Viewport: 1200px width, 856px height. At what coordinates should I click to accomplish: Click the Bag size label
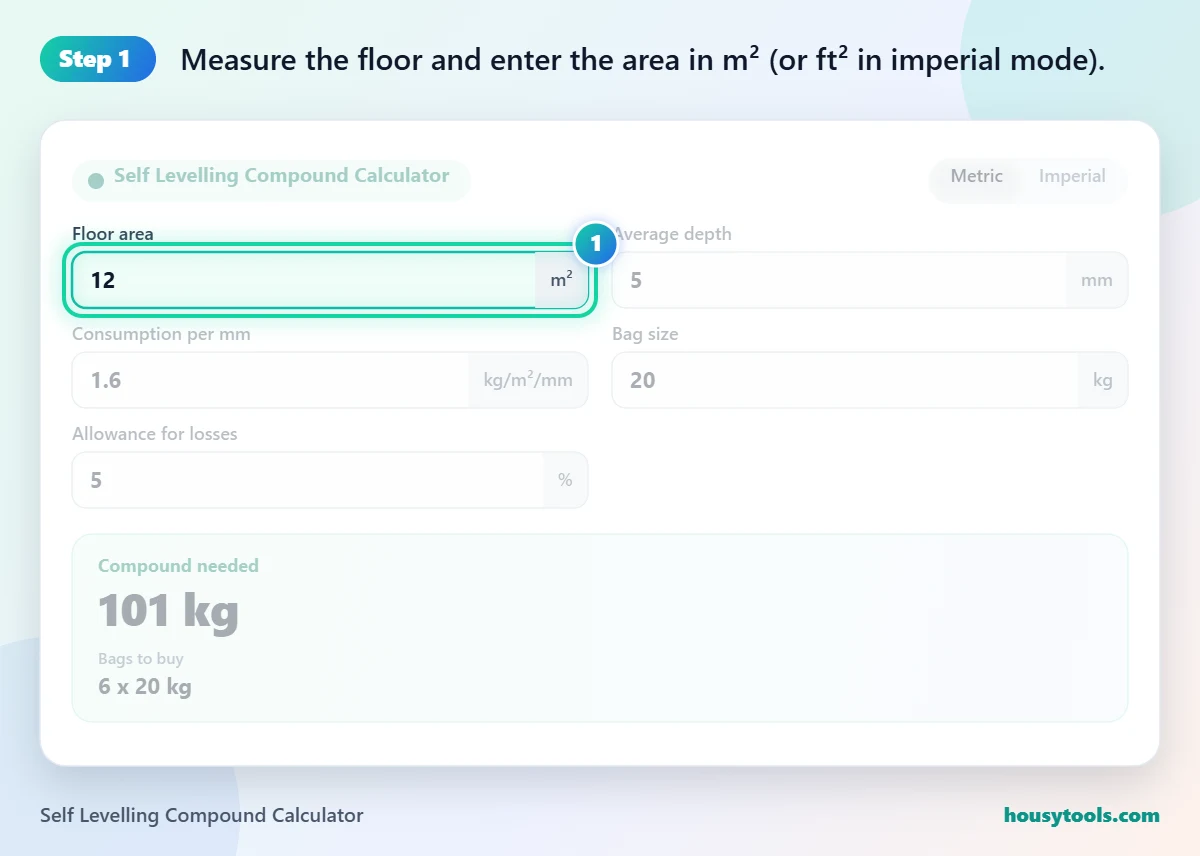(x=645, y=334)
